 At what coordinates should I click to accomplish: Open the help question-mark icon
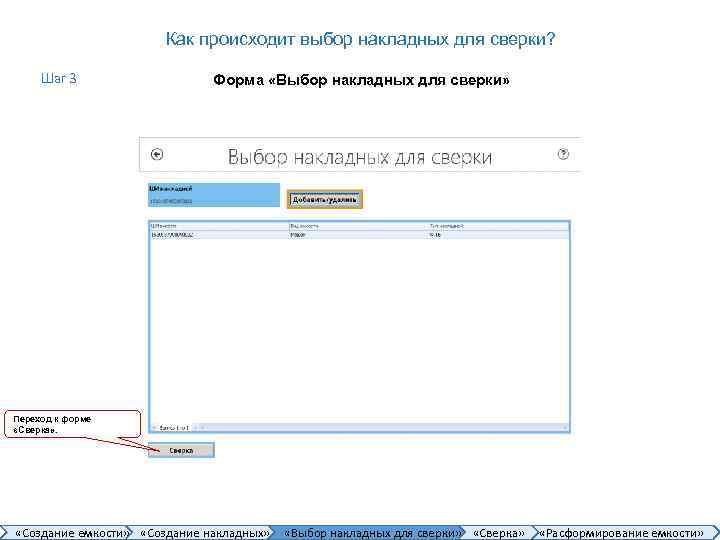(x=563, y=154)
